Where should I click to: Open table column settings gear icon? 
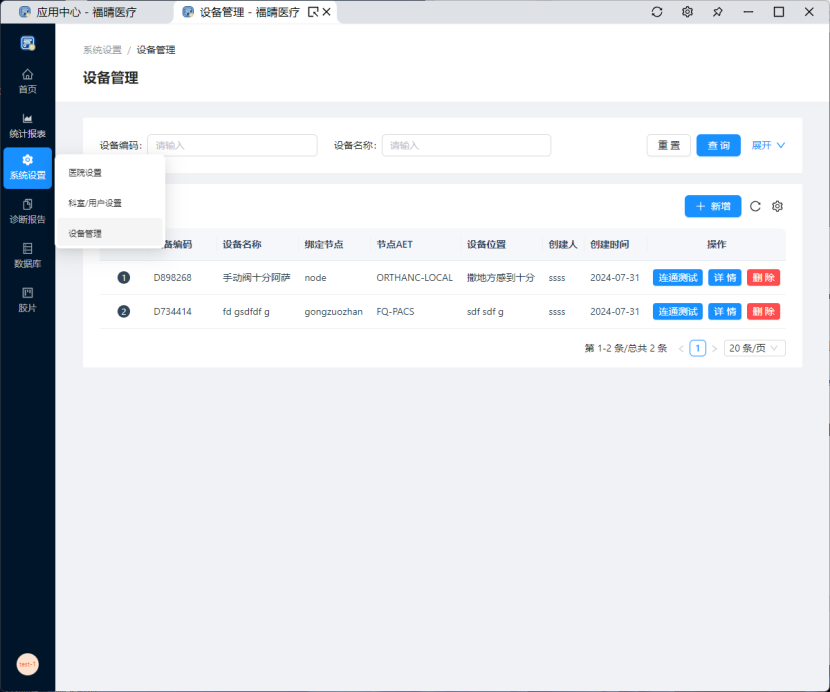(x=777, y=206)
